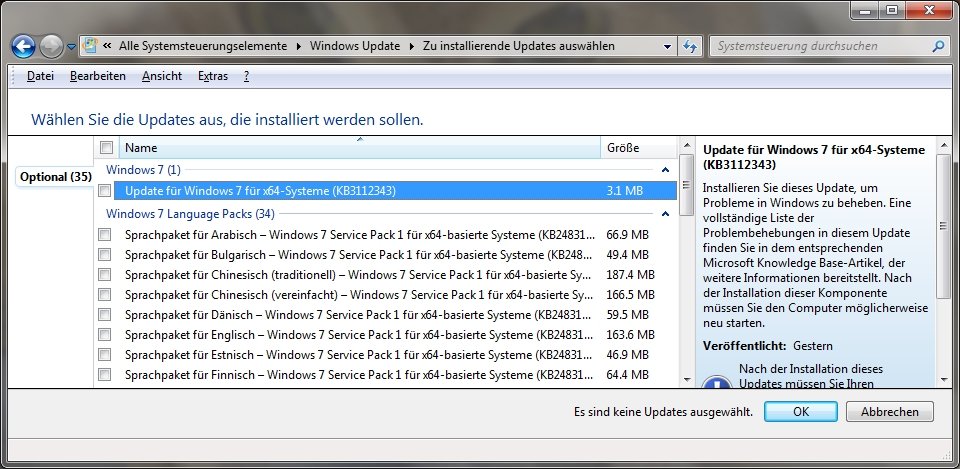This screenshot has height=469, width=960.
Task: Check the KB3112343 update checkbox
Action: coord(105,191)
